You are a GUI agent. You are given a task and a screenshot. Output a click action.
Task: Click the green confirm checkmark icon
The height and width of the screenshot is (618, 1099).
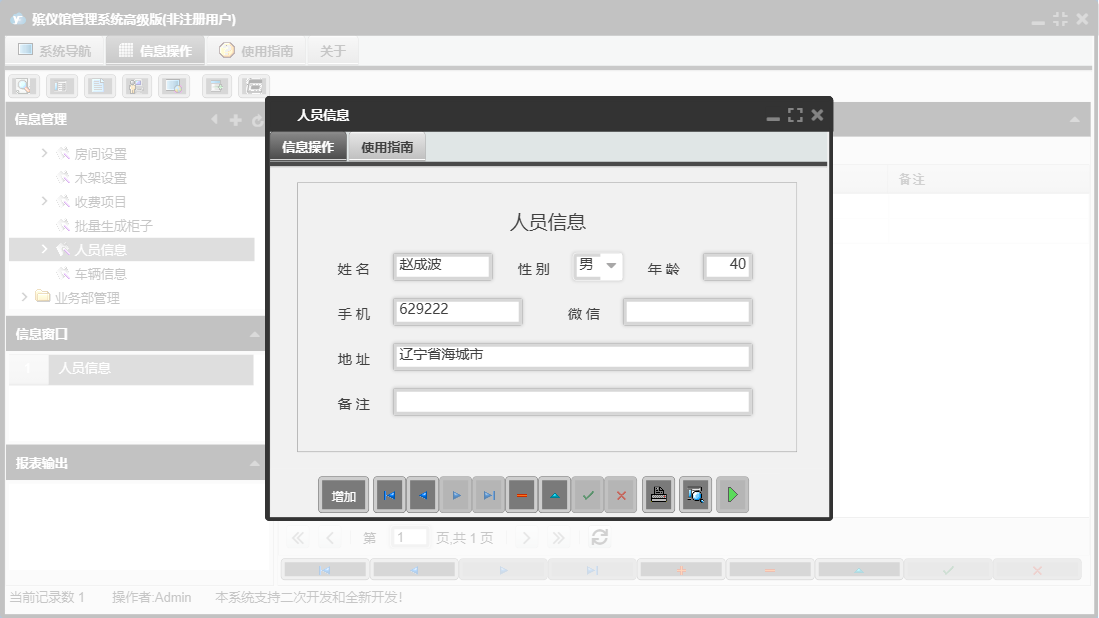coord(588,494)
